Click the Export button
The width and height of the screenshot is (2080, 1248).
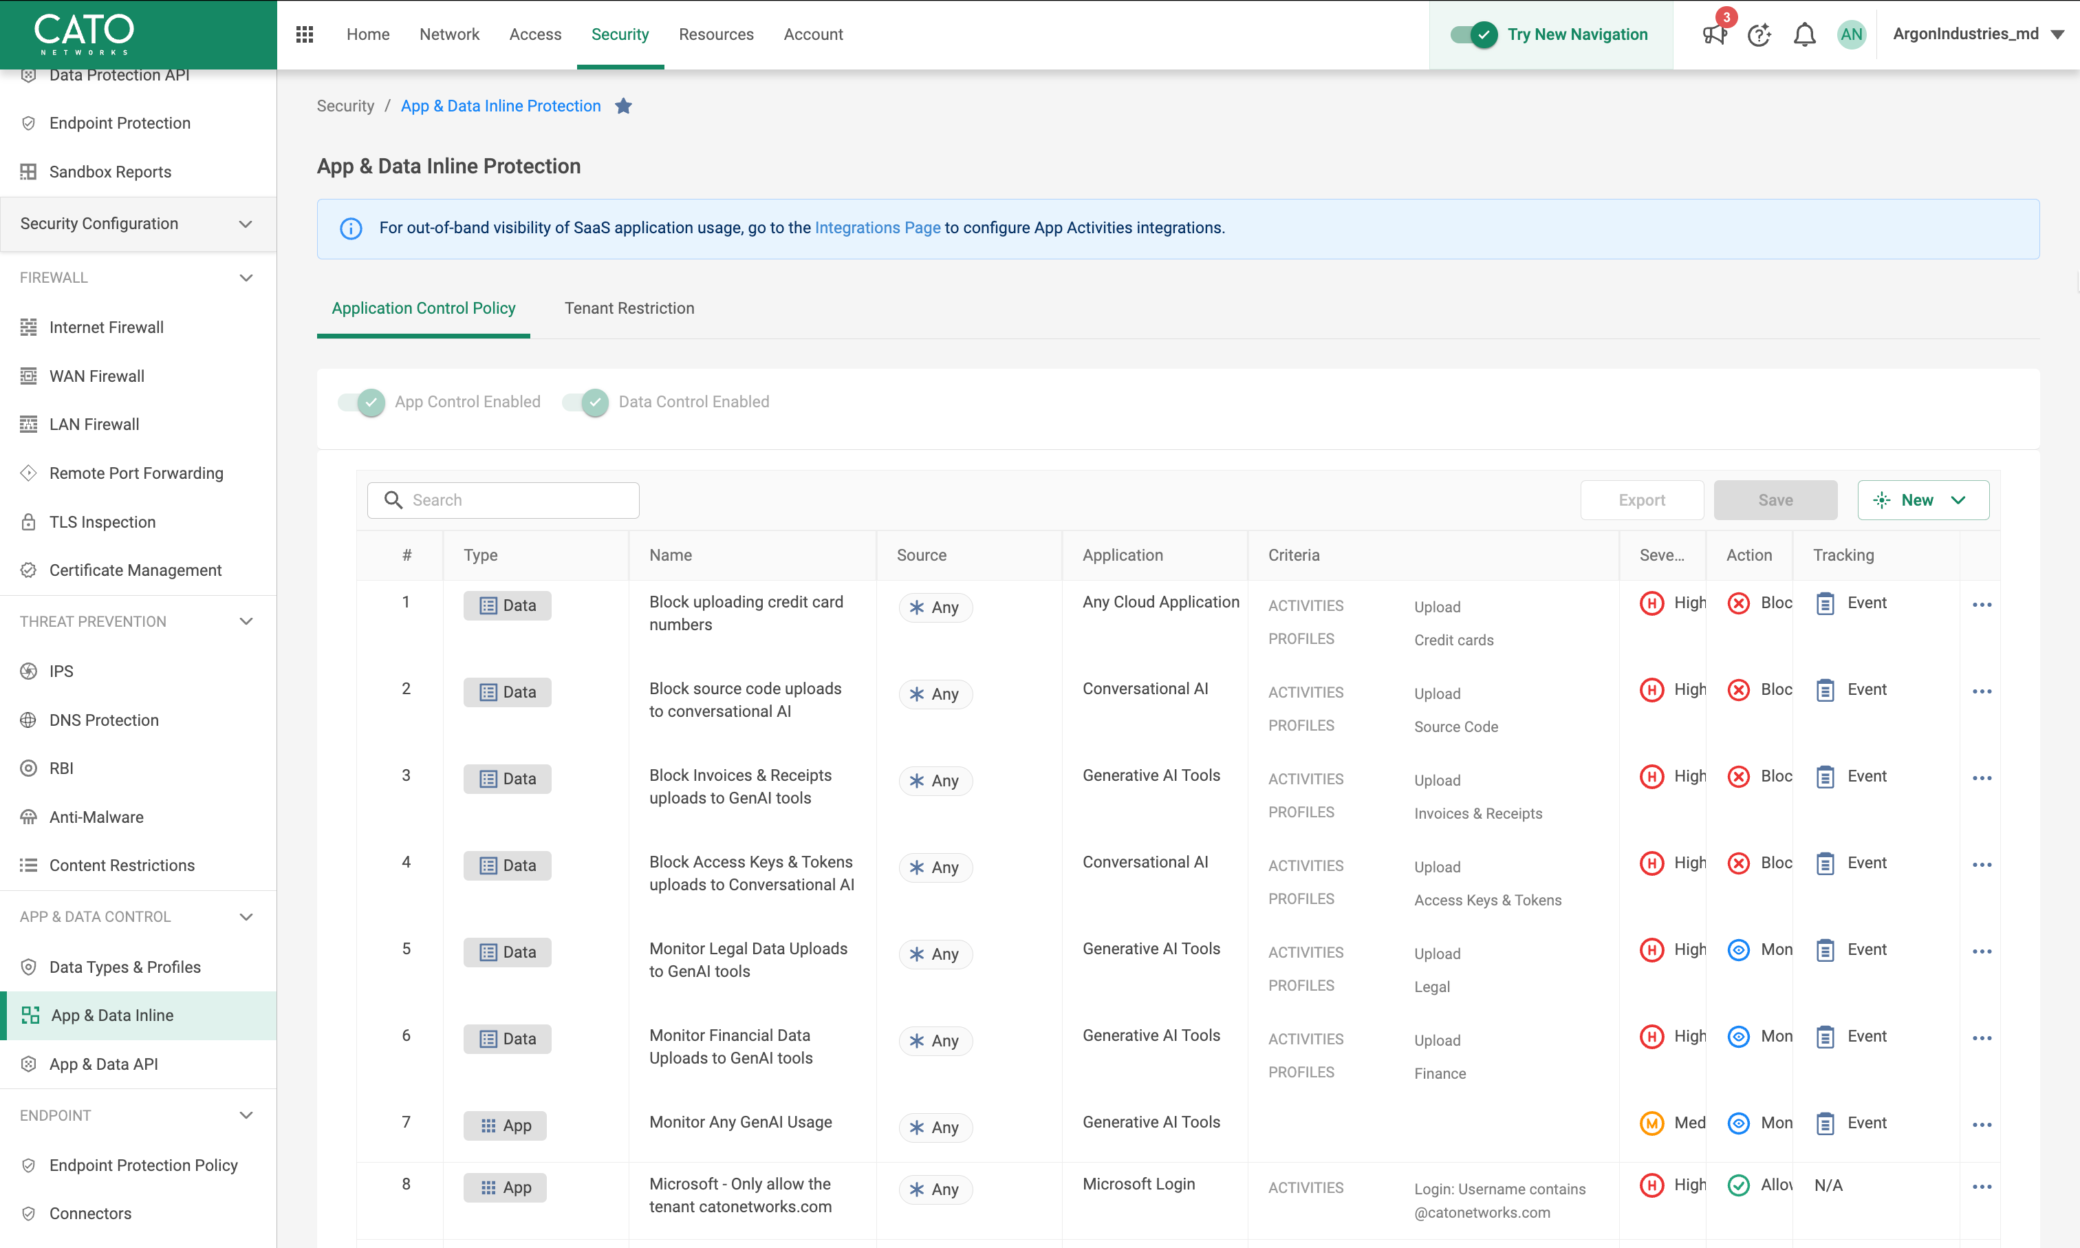(x=1642, y=500)
